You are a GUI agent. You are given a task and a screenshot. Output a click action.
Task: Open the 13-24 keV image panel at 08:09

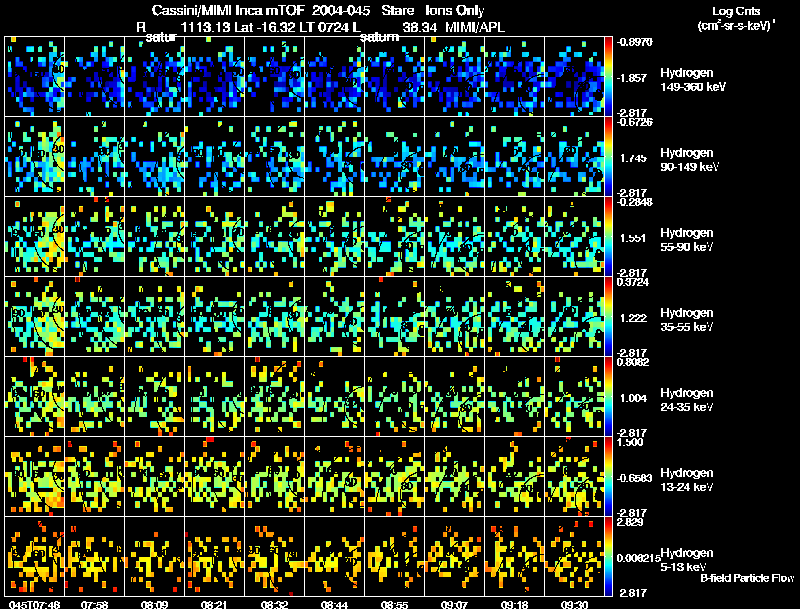click(155, 477)
